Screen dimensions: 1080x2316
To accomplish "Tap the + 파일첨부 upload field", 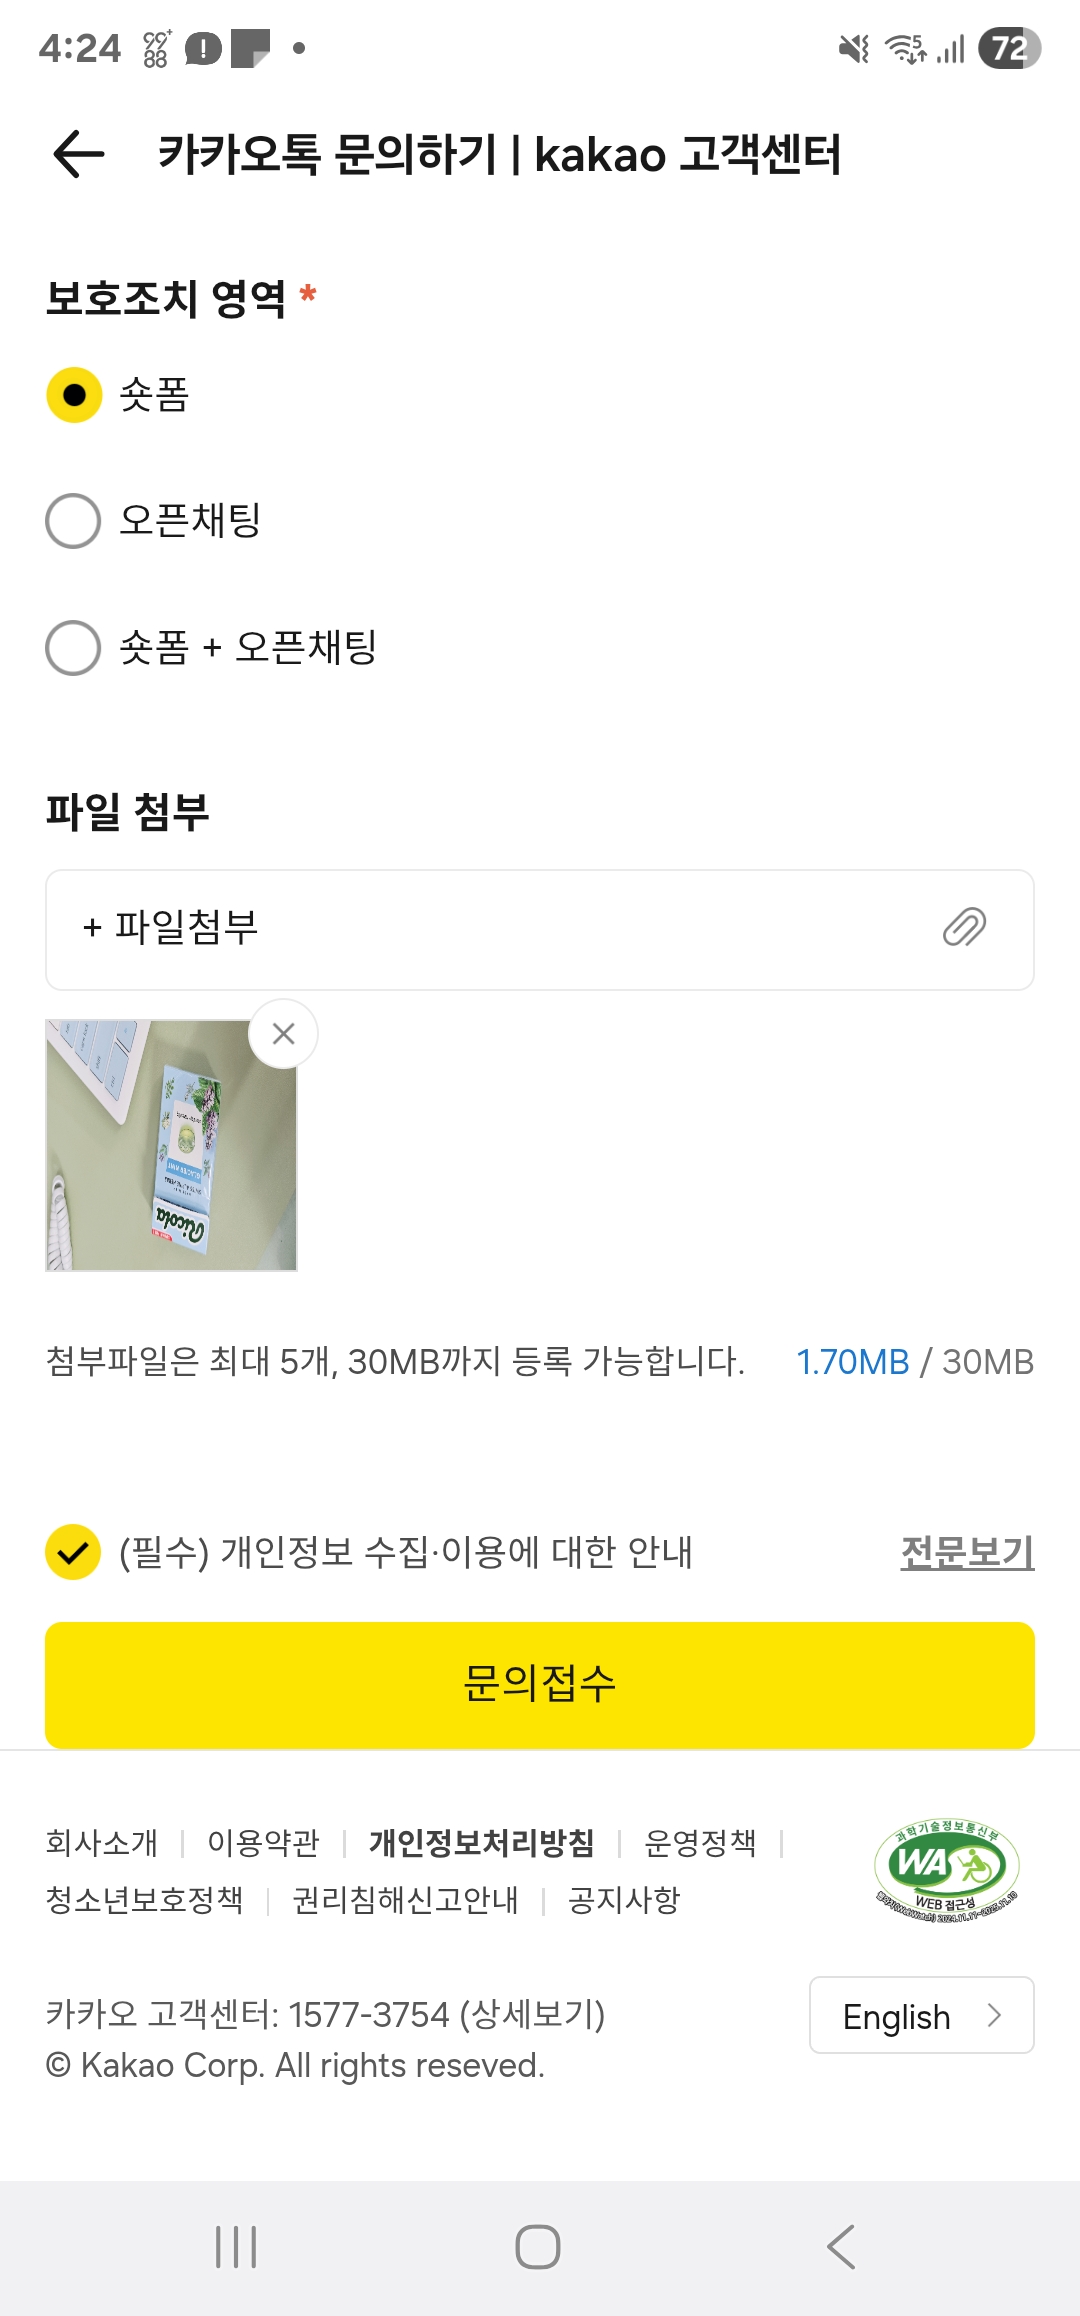I will pyautogui.click(x=480, y=929).
